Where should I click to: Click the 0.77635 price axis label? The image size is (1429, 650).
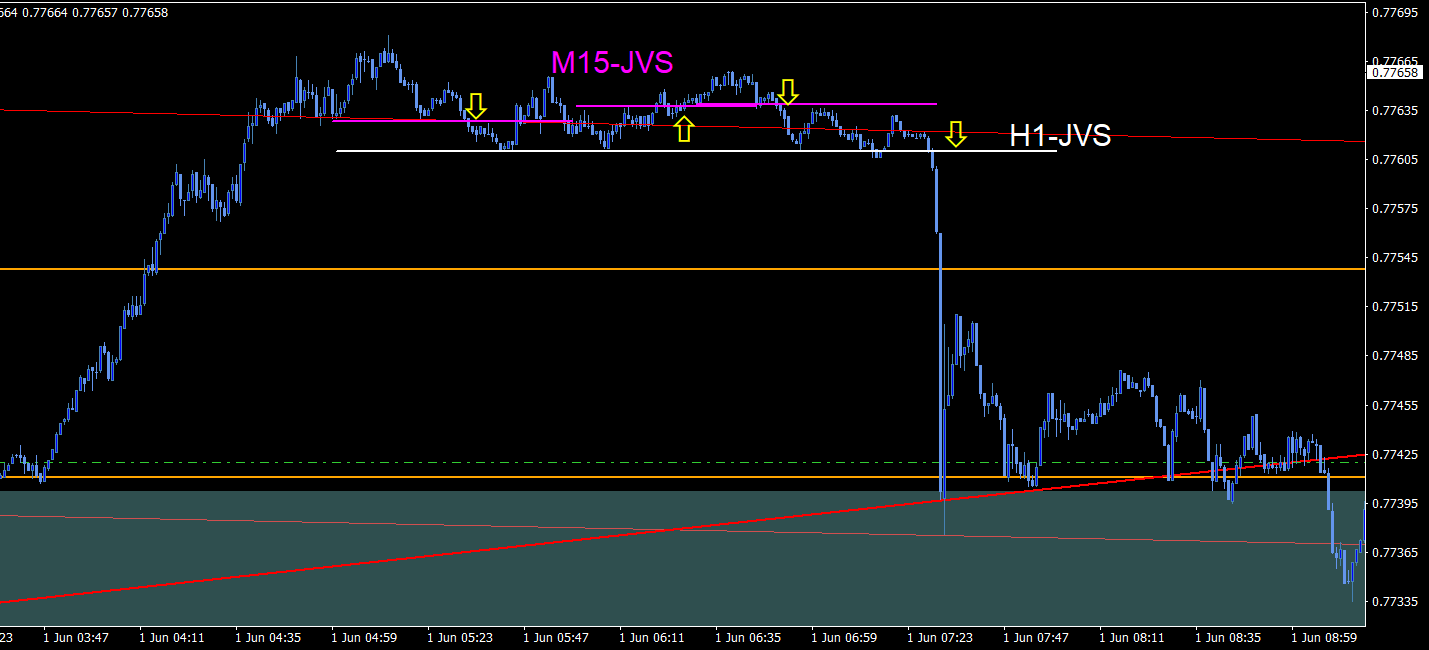[x=1397, y=111]
